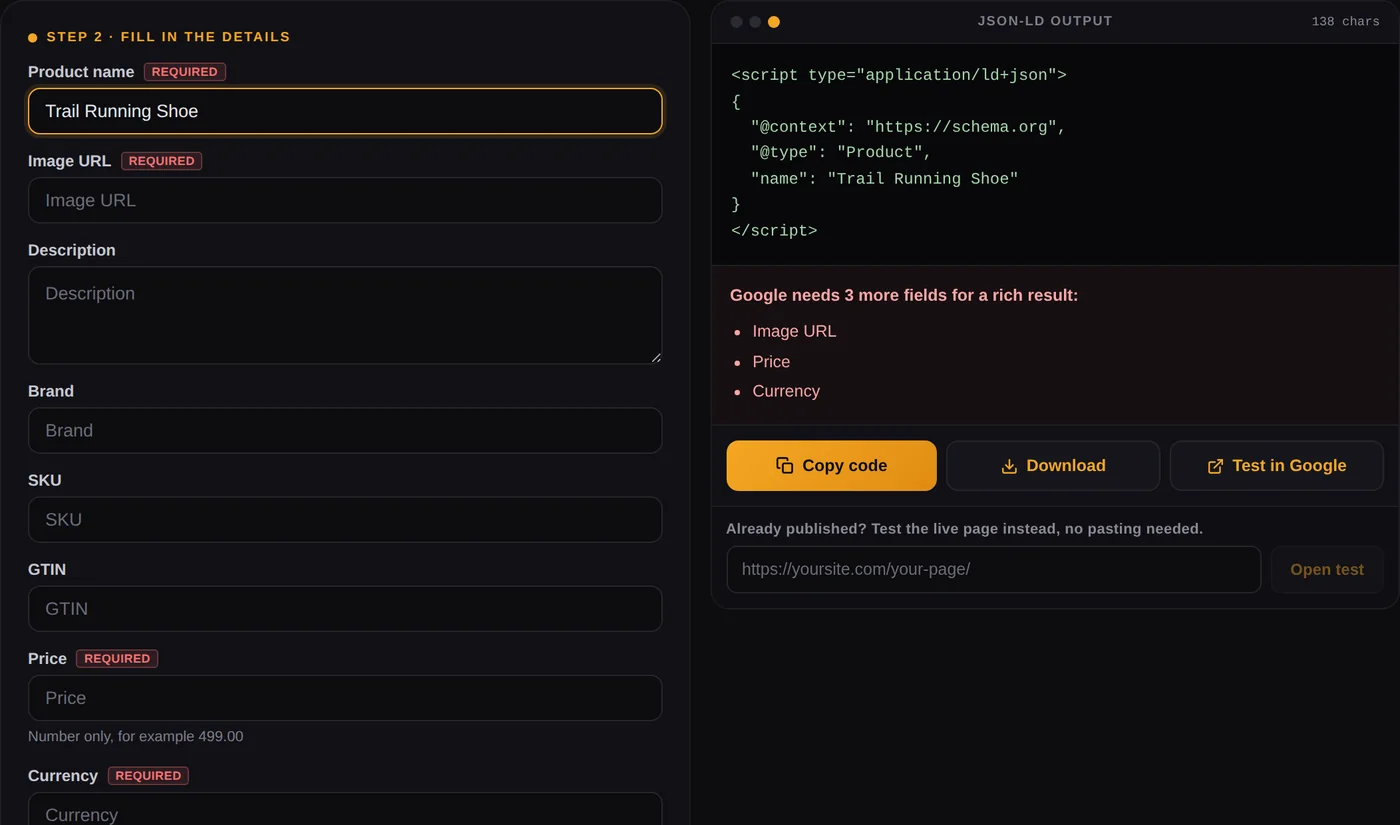Click REQUIRED badge next to Product name
This screenshot has height=825, width=1400.
pyautogui.click(x=185, y=72)
